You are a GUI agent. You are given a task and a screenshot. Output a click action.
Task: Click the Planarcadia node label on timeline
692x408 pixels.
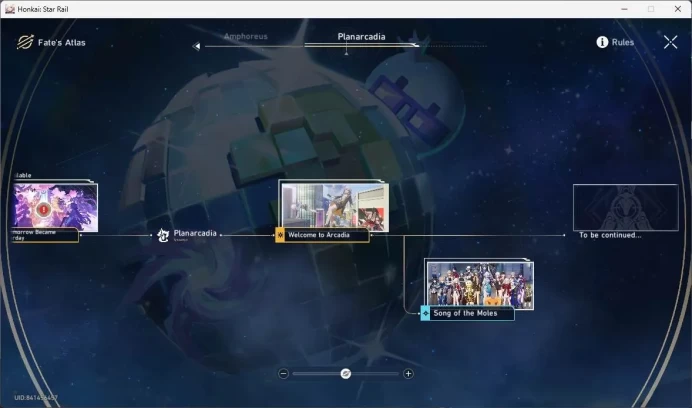pos(195,233)
